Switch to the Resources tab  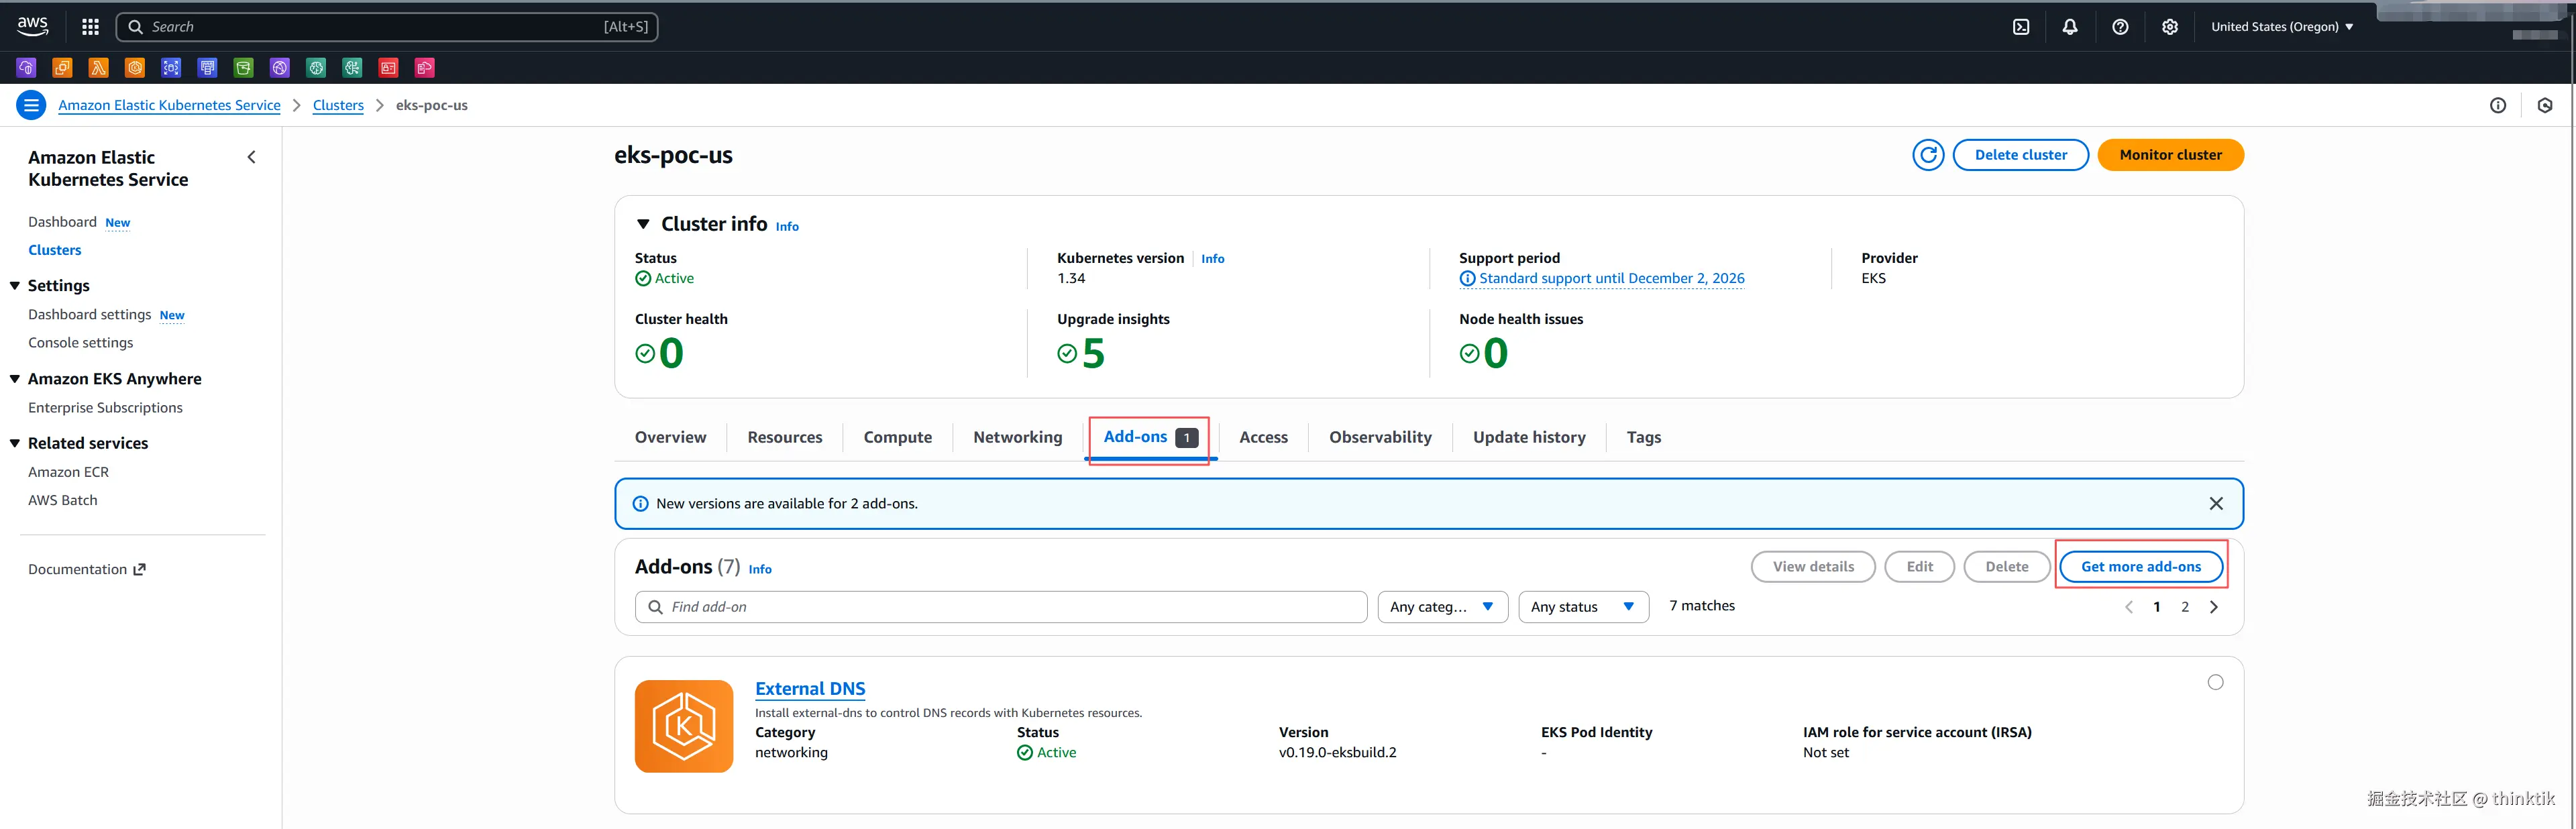coord(785,437)
